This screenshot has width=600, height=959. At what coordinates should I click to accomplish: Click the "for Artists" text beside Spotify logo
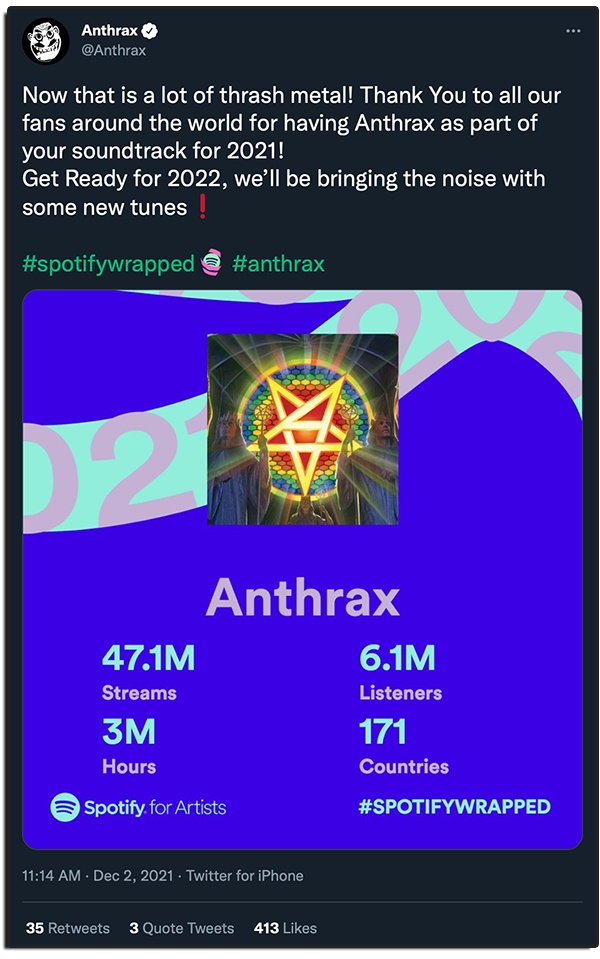(x=188, y=807)
